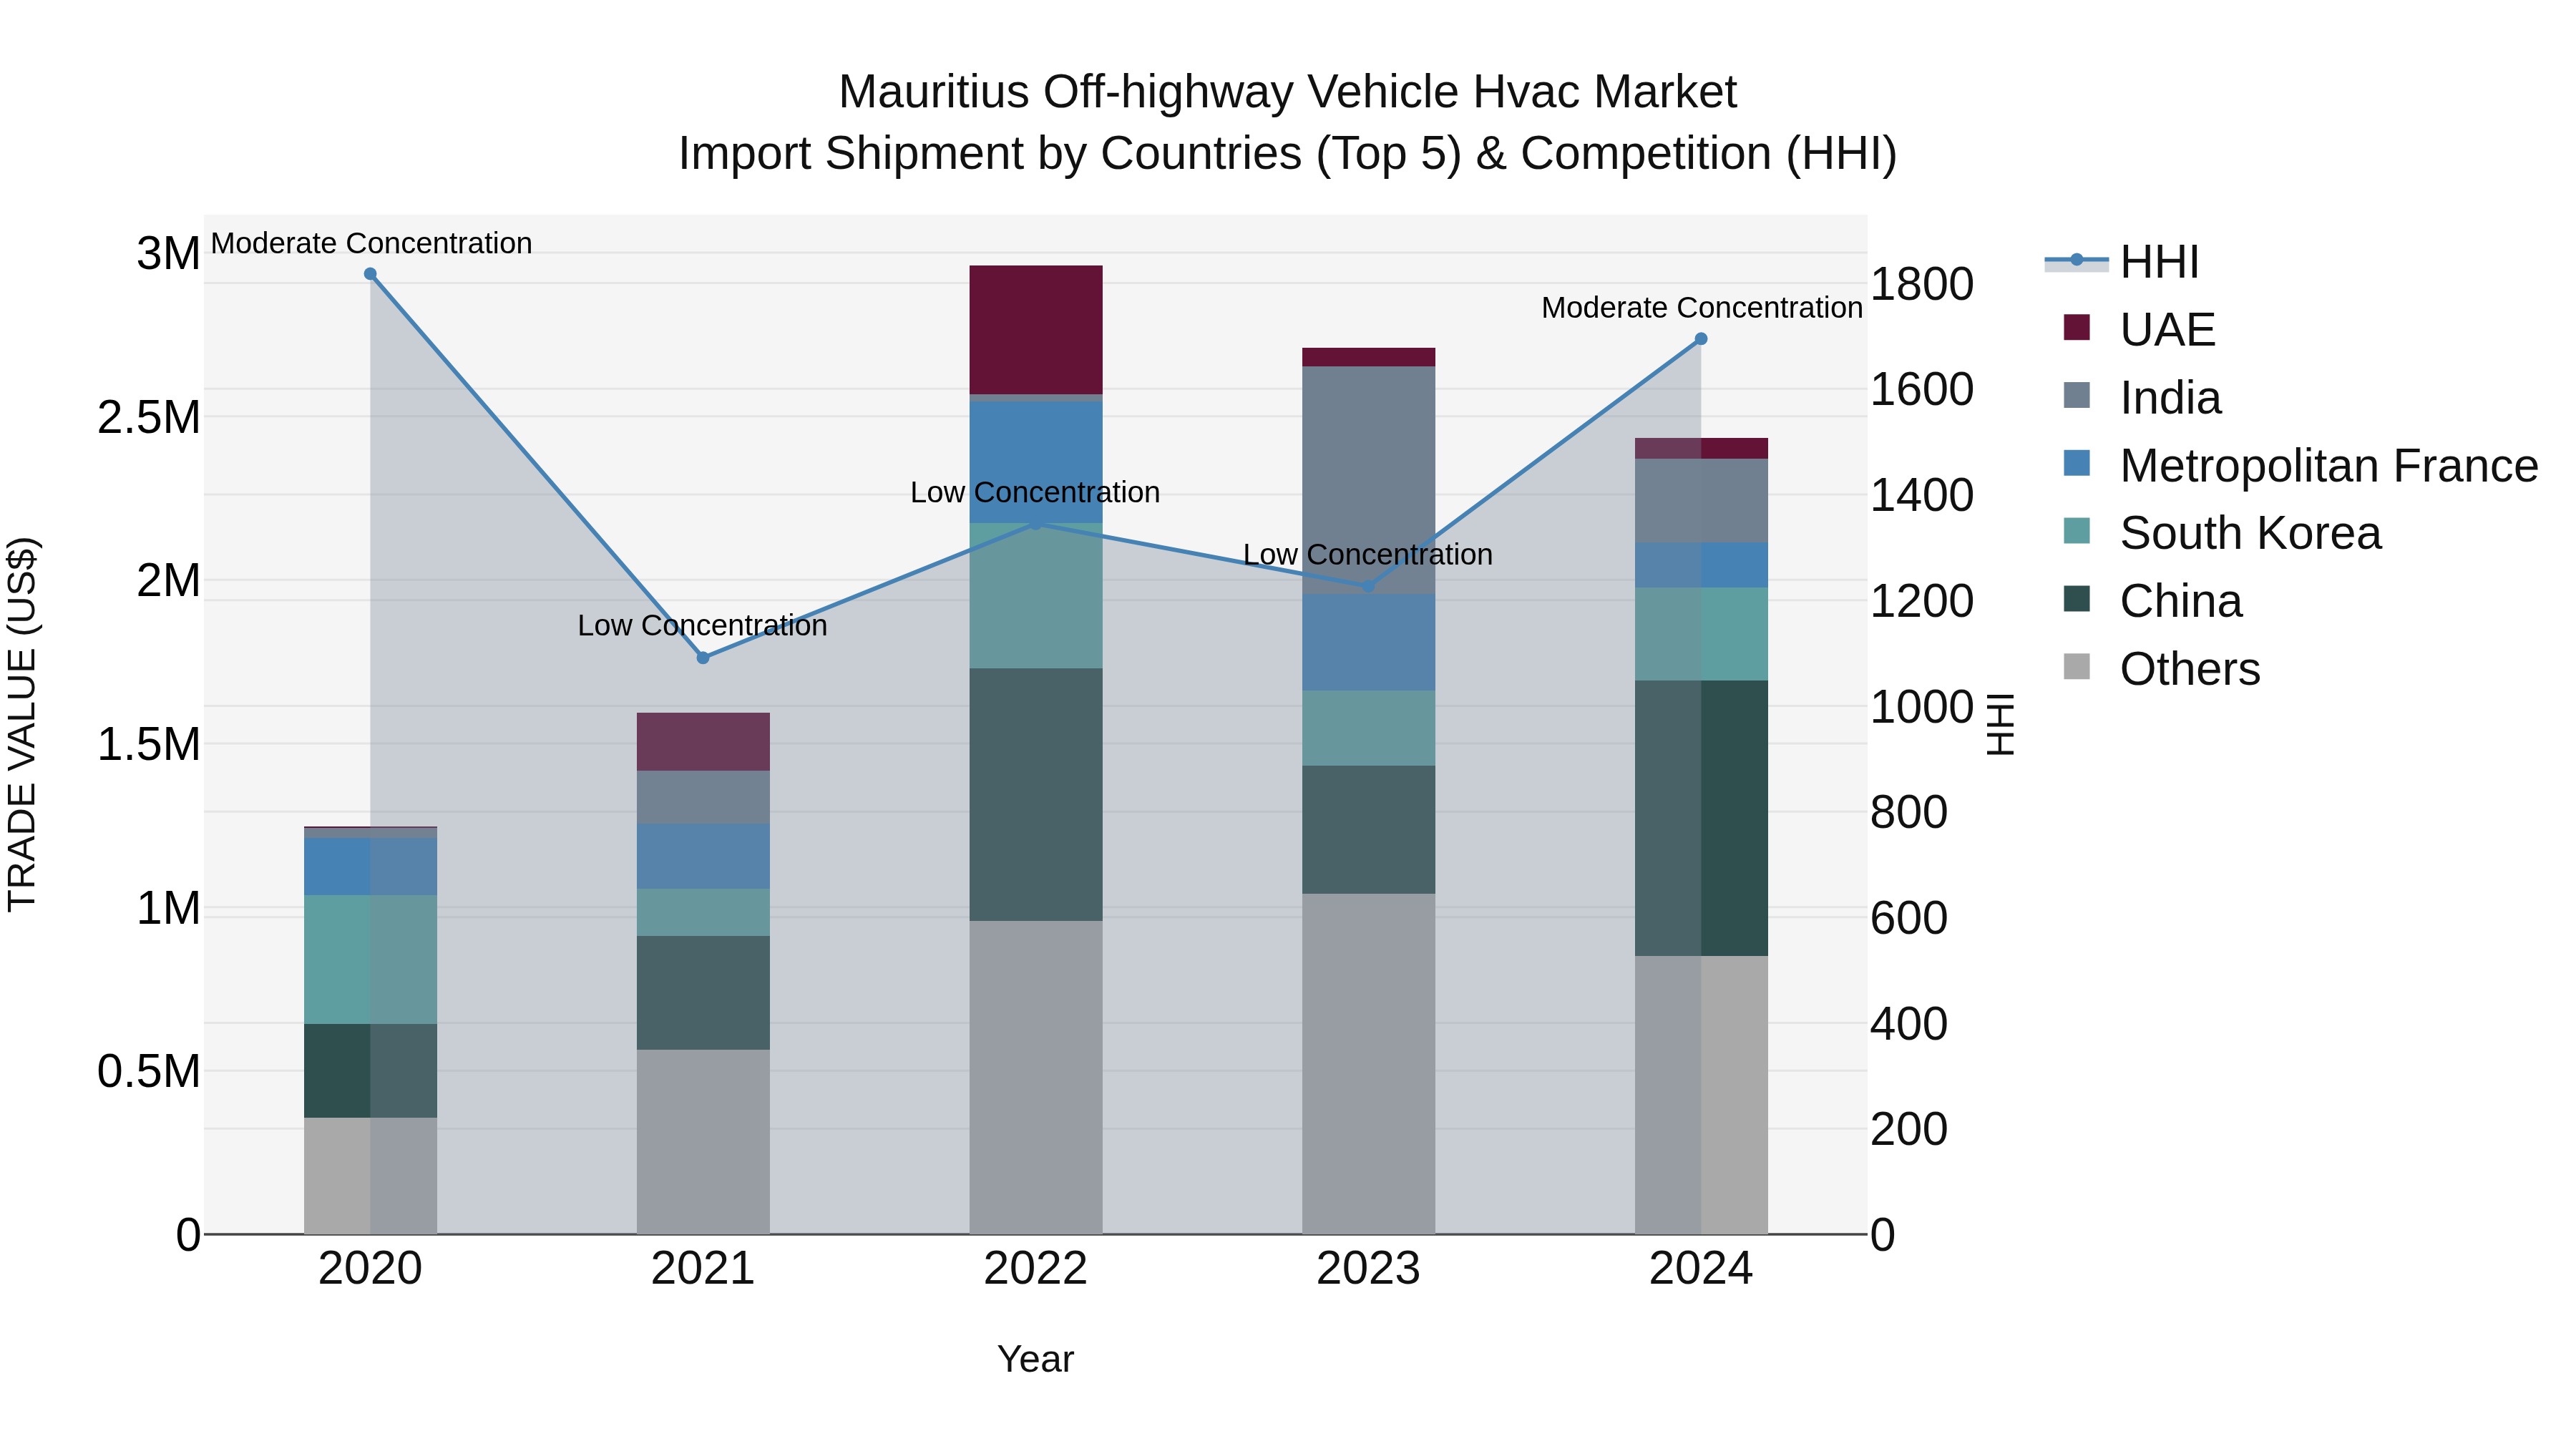Click the 2.5M left axis tick label
Image resolution: width=2576 pixels, height=1449 pixels.
click(149, 417)
